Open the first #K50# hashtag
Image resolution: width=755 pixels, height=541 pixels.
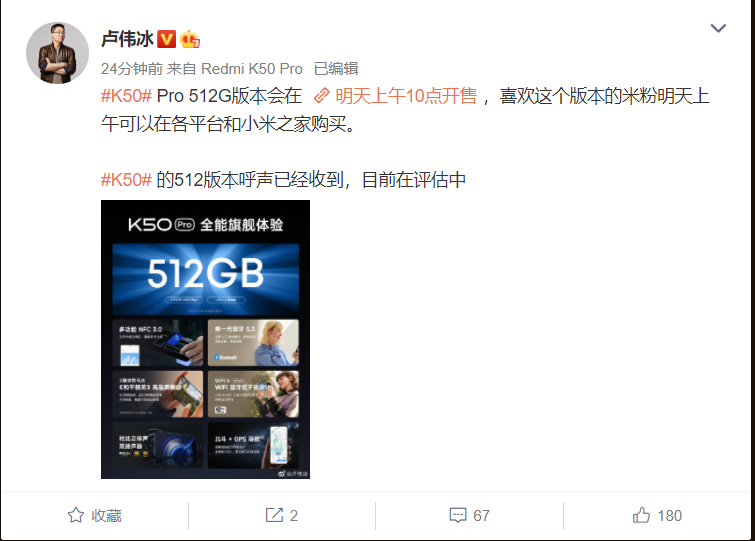(x=126, y=96)
